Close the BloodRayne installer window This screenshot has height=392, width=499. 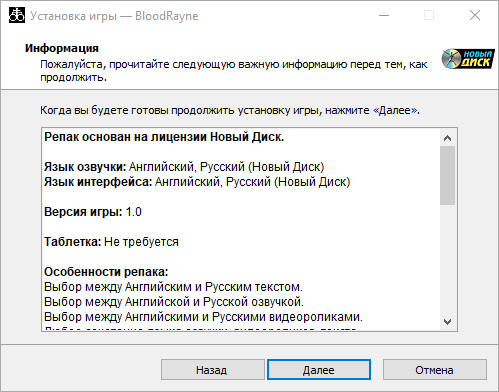pyautogui.click(x=475, y=15)
